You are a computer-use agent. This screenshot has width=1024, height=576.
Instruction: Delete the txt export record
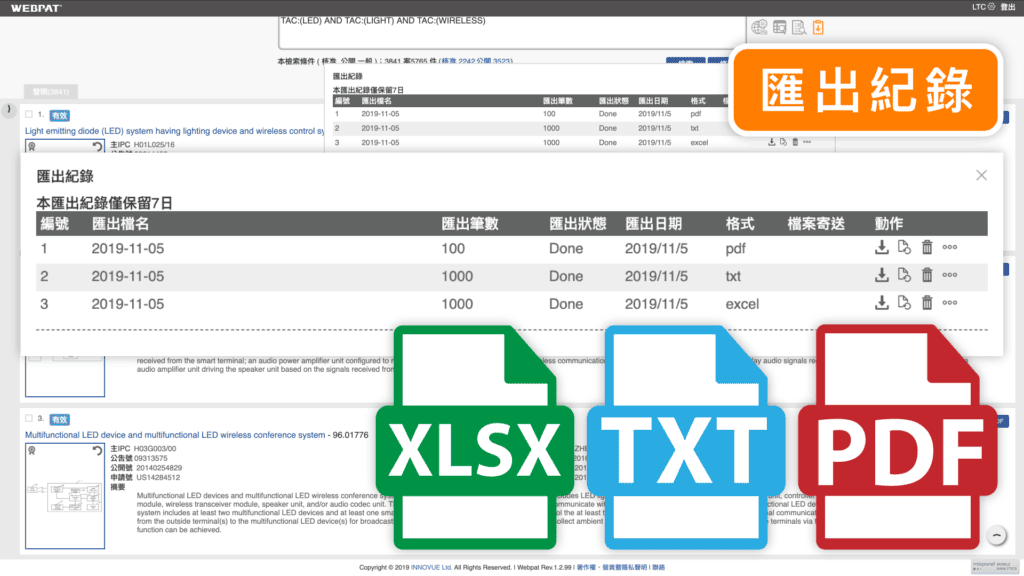927,276
